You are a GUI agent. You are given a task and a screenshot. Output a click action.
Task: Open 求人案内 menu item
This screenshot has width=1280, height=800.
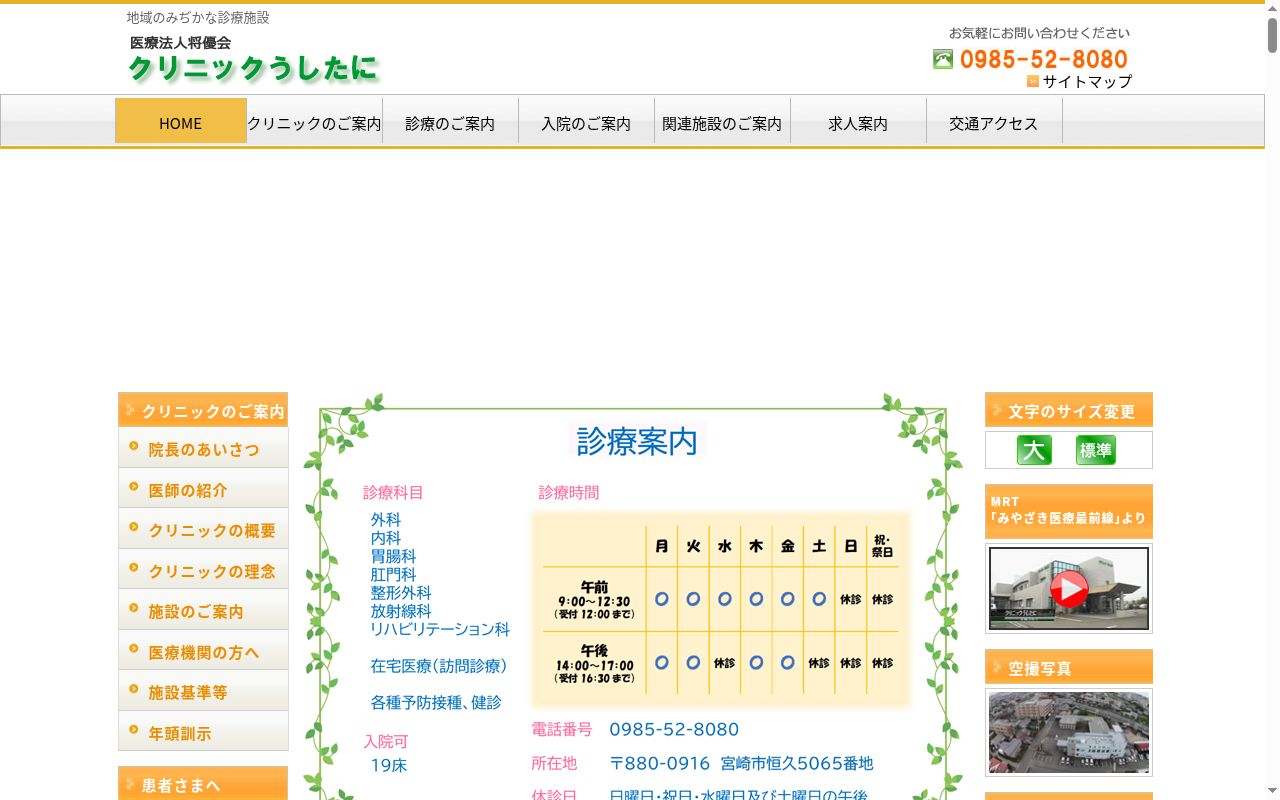tap(858, 121)
